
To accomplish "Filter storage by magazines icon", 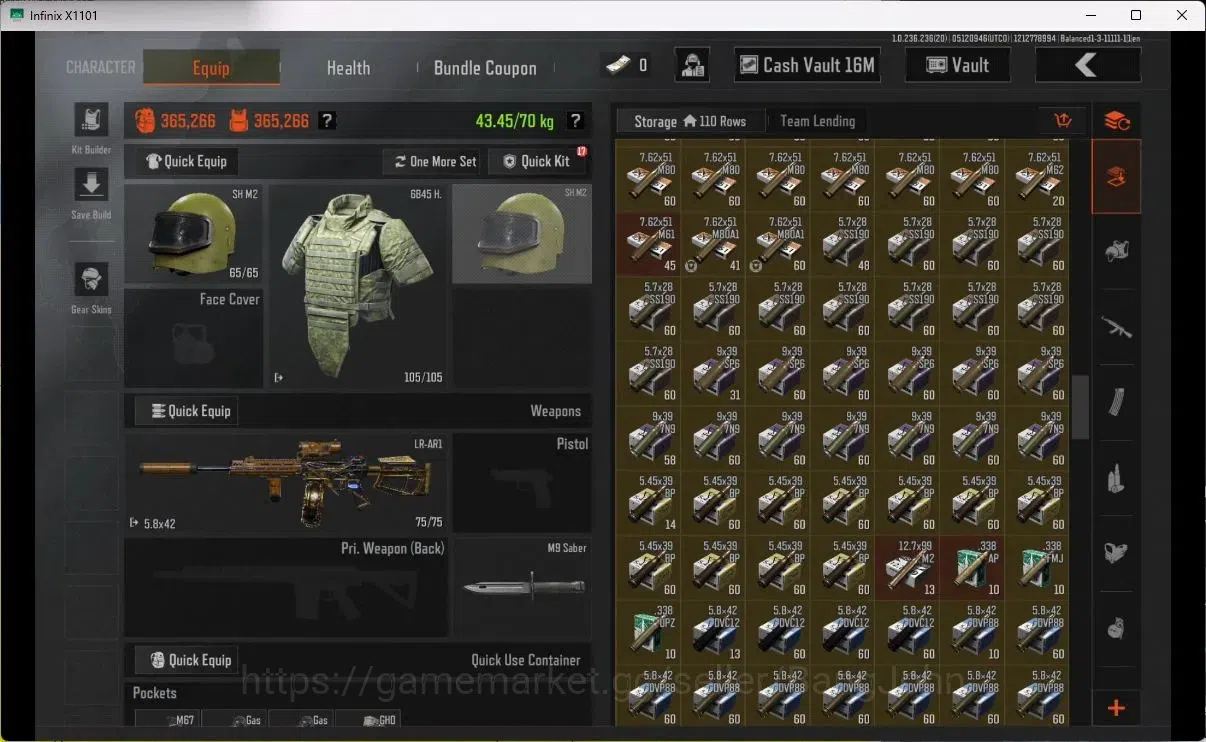I will (x=1117, y=402).
